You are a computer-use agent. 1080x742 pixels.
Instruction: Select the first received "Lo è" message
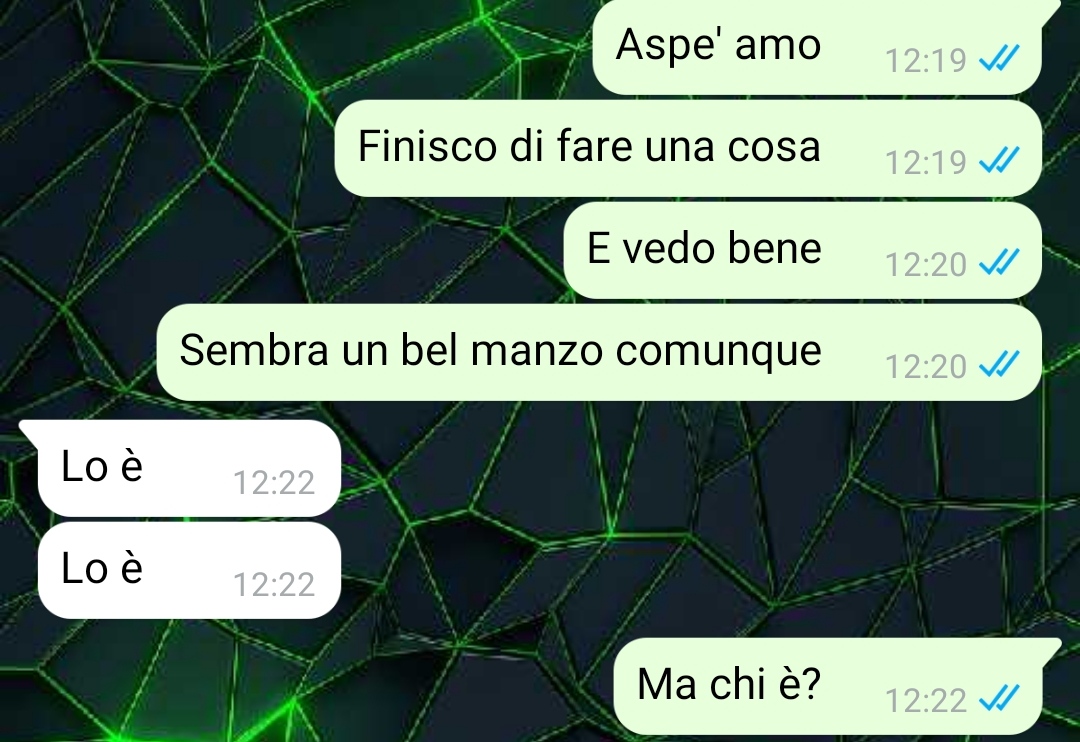(189, 468)
